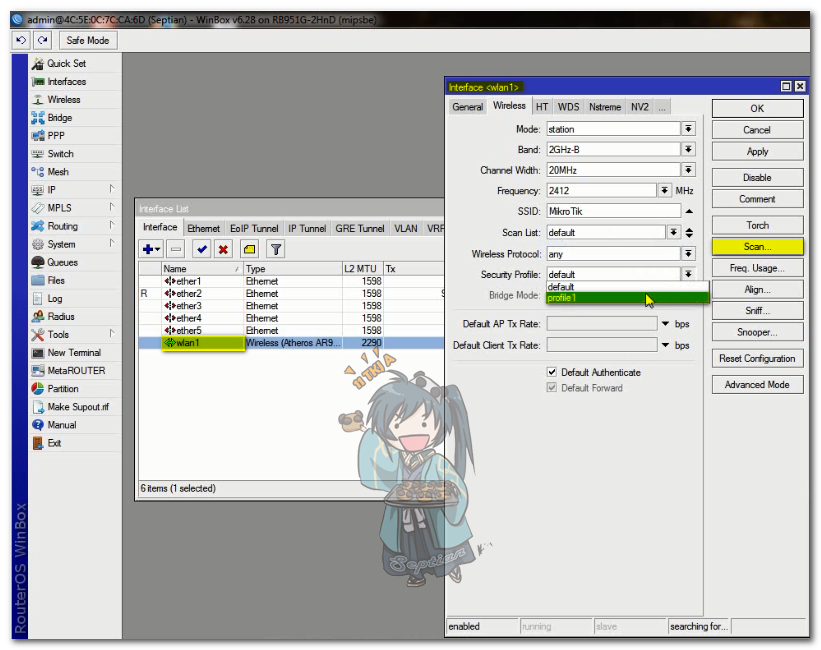Click the blue checkmark enable icon
Image resolution: width=821 pixels, height=650 pixels.
click(202, 249)
